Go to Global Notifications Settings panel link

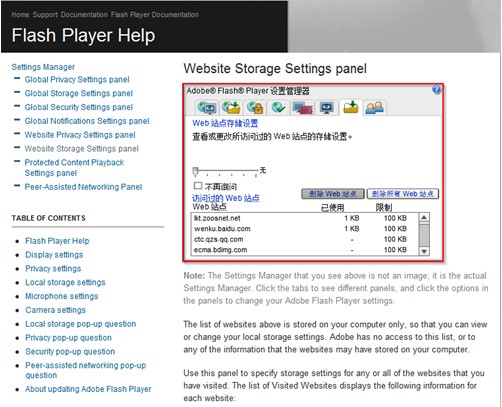click(87, 121)
